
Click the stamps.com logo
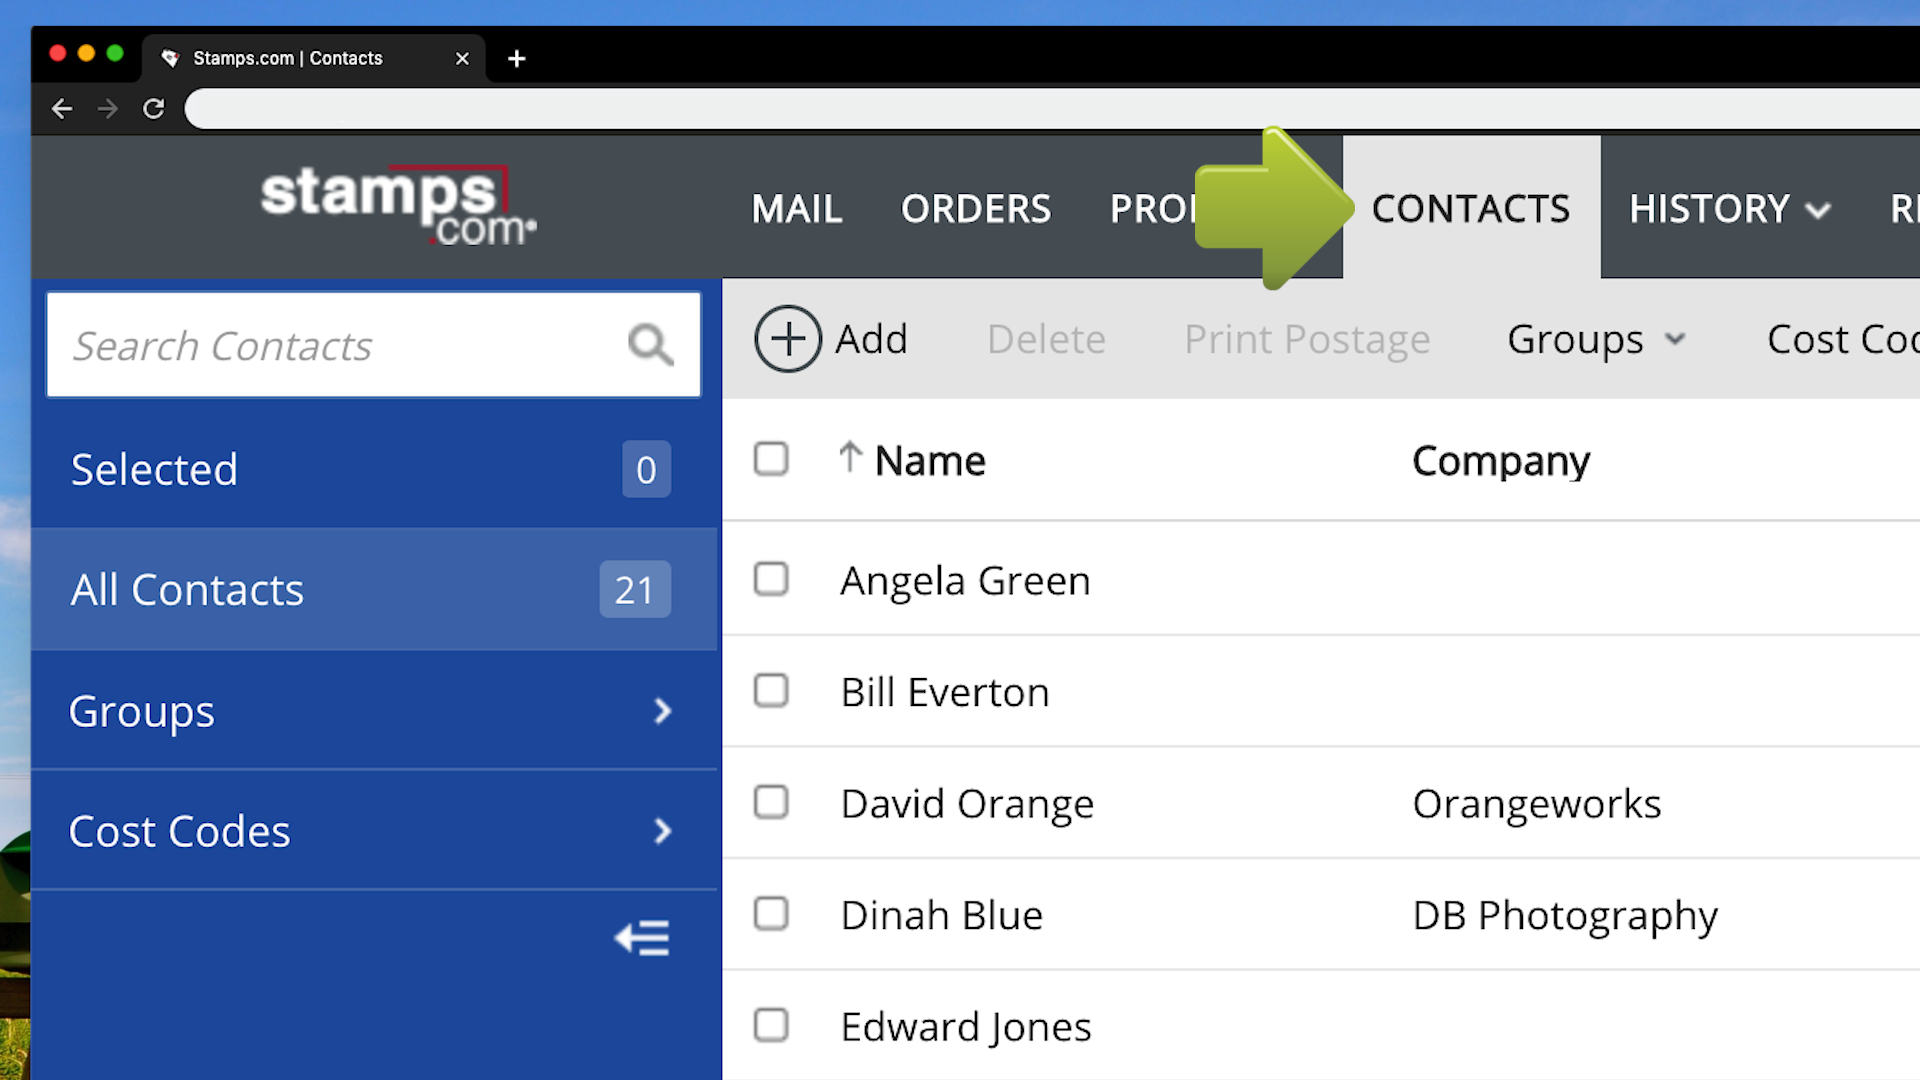coord(397,205)
